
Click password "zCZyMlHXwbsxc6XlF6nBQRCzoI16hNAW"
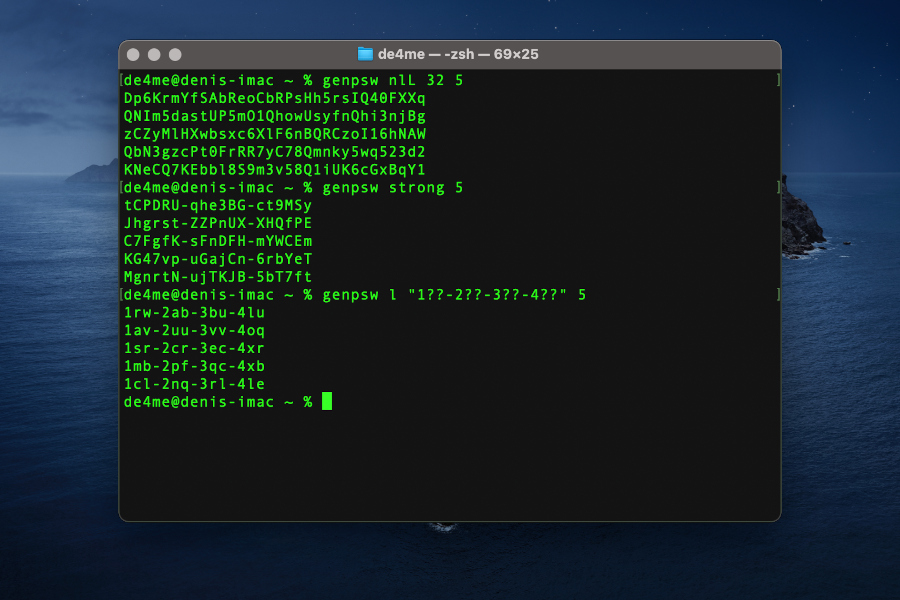point(275,134)
